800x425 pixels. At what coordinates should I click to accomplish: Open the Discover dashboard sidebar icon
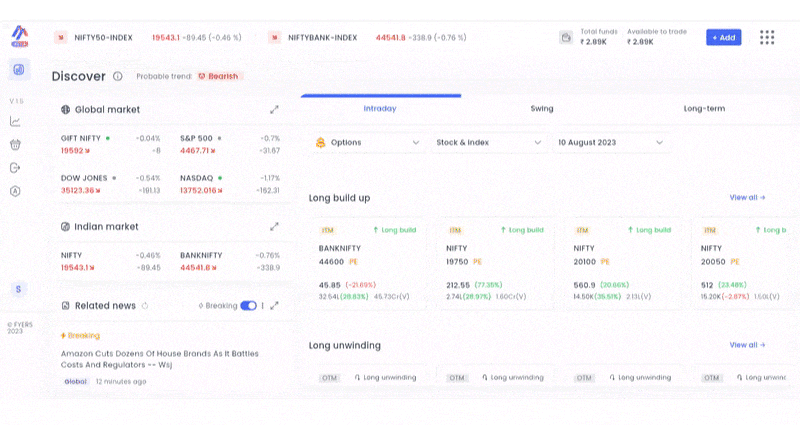pyautogui.click(x=19, y=69)
